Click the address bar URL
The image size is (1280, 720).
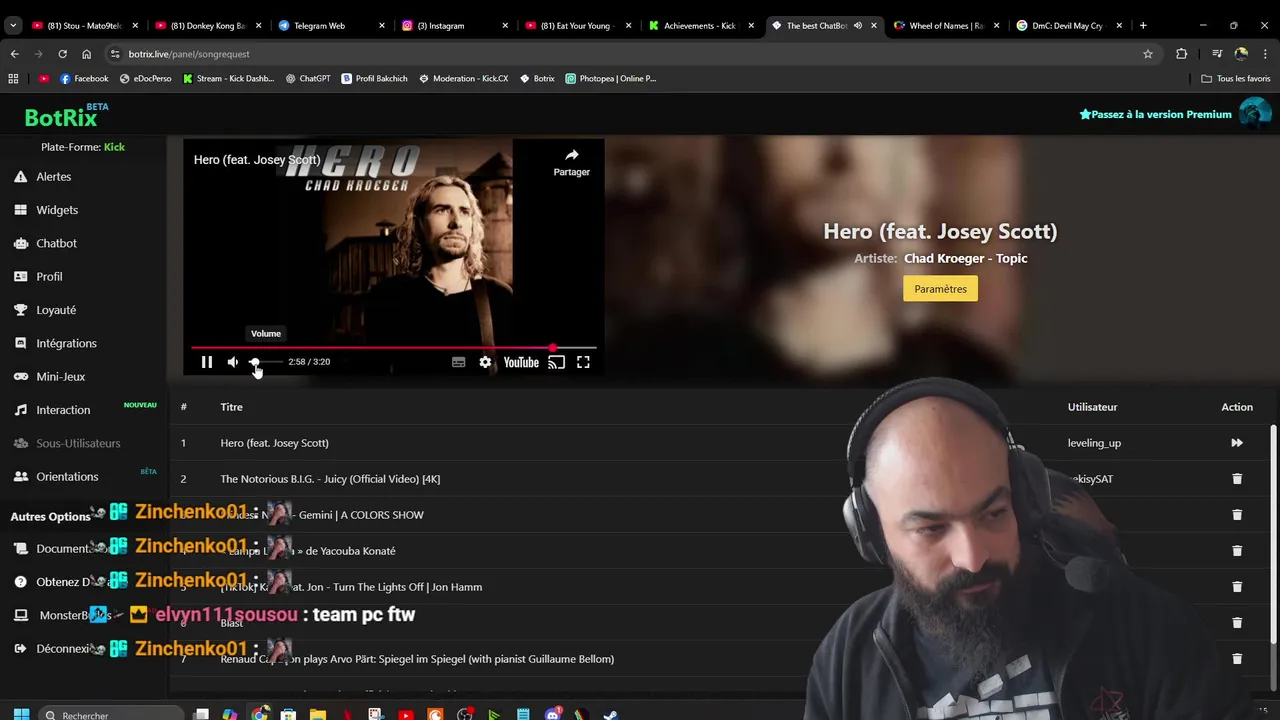(189, 54)
